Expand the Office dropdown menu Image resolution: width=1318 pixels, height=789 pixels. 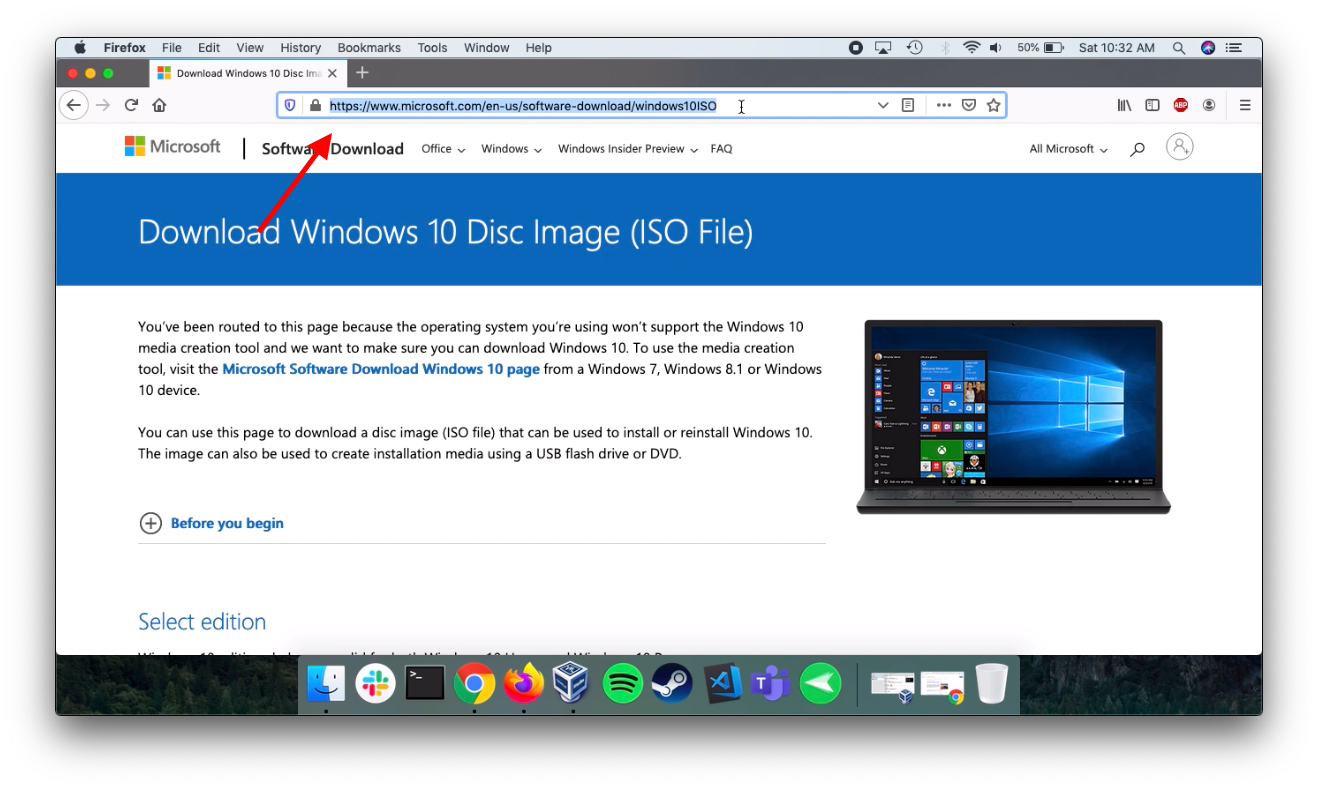pyautogui.click(x=443, y=149)
